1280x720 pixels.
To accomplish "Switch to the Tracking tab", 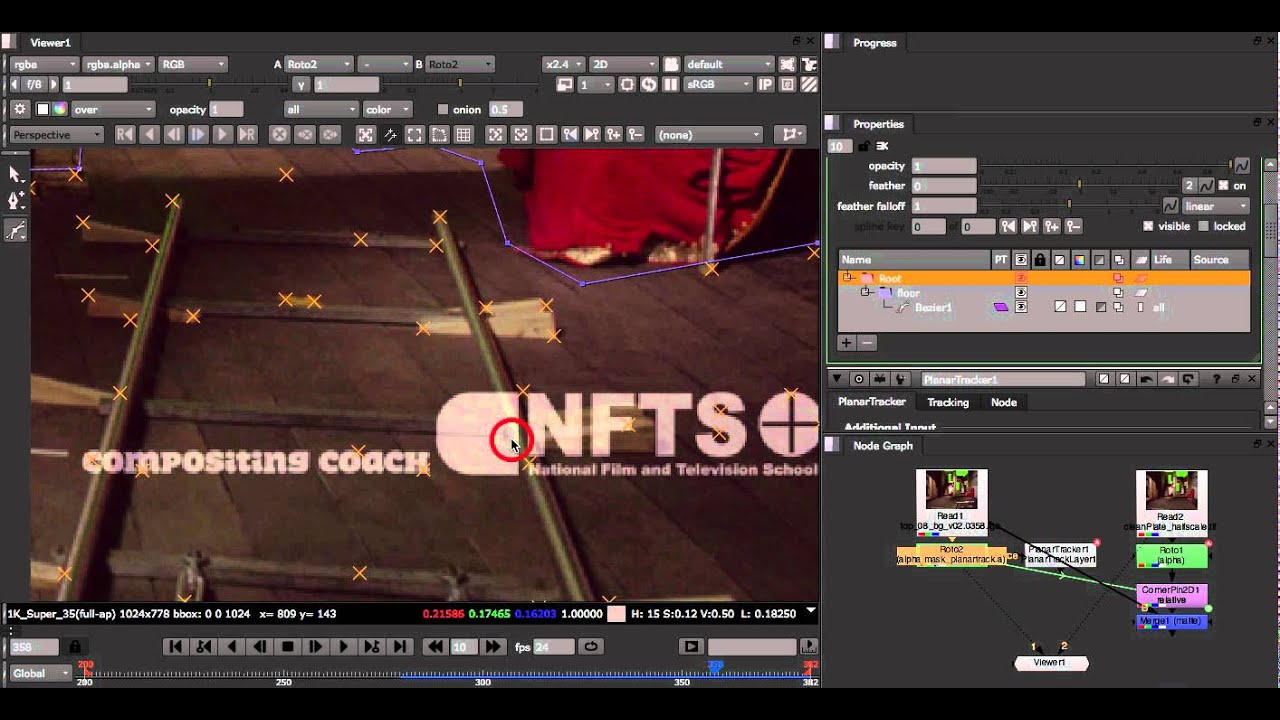I will (948, 402).
